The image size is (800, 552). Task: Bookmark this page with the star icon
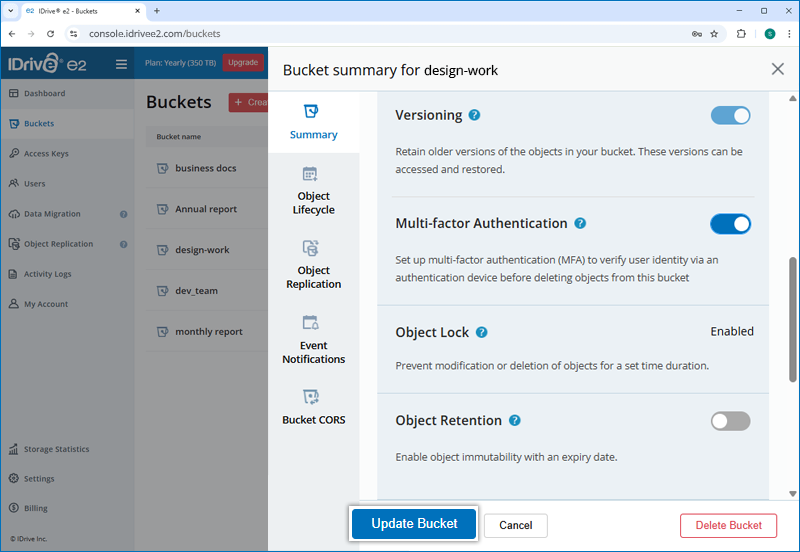pyautogui.click(x=714, y=33)
